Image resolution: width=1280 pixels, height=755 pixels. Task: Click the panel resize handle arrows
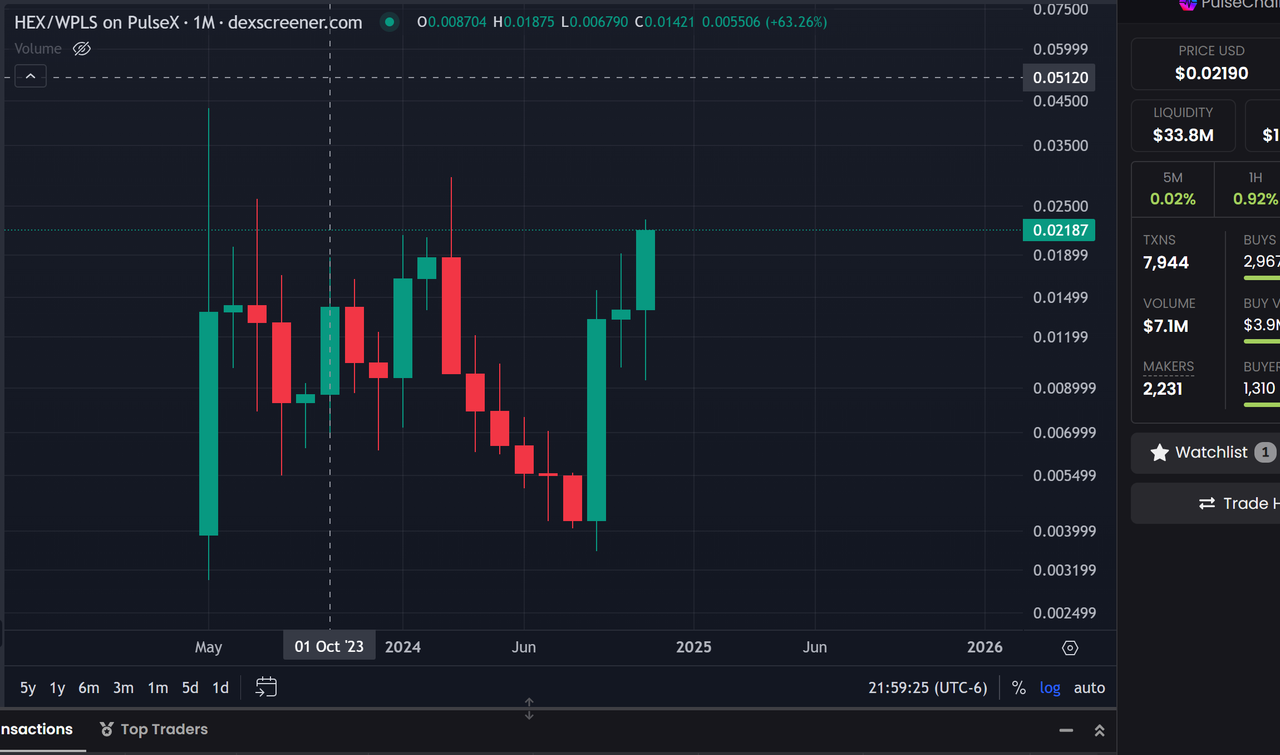[x=529, y=709]
